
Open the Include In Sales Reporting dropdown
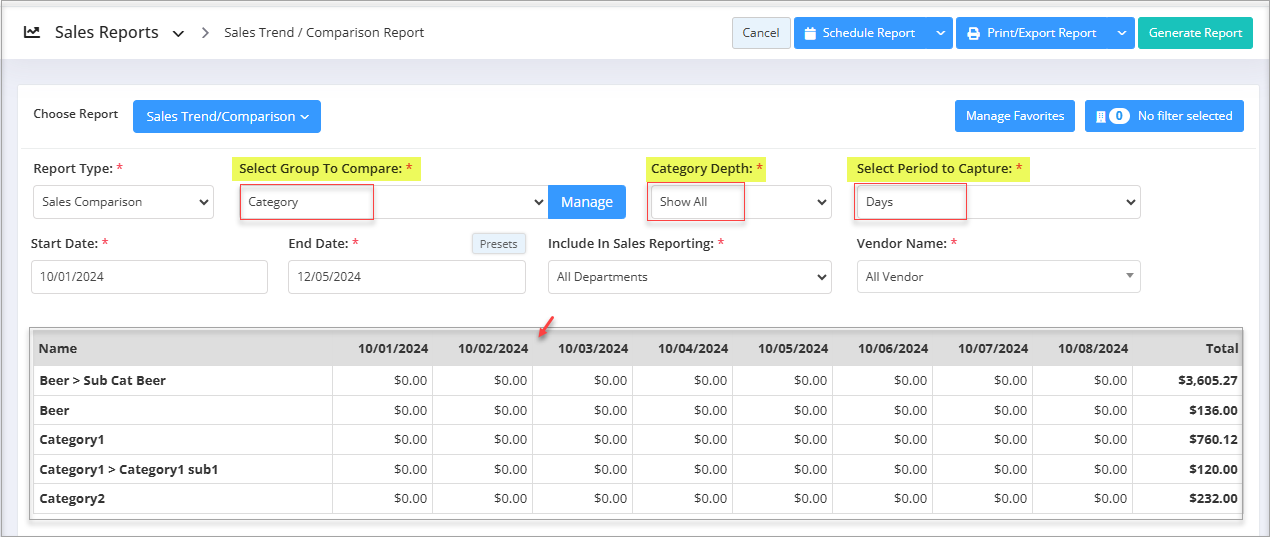[689, 277]
